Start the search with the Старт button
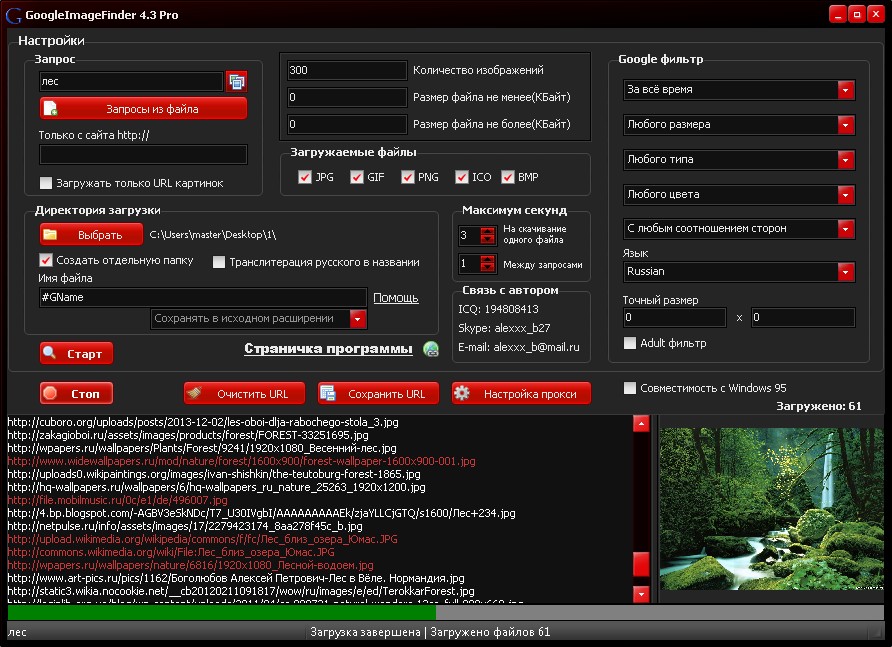The width and height of the screenshot is (892, 647). click(x=76, y=353)
